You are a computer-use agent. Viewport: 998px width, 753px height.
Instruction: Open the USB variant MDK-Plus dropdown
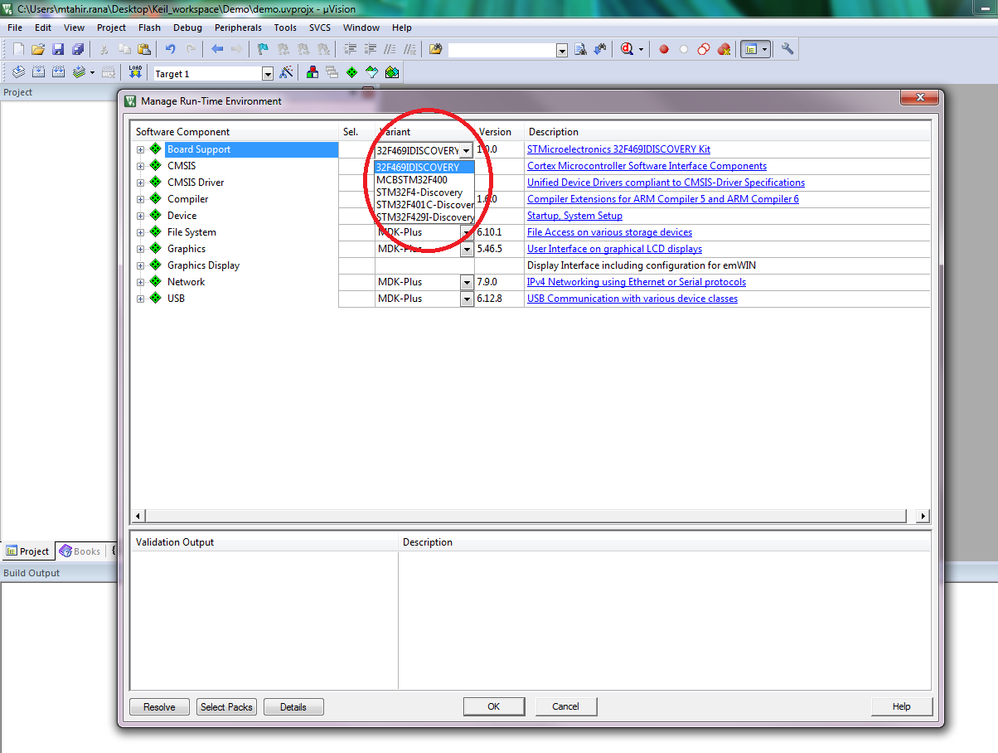click(467, 299)
